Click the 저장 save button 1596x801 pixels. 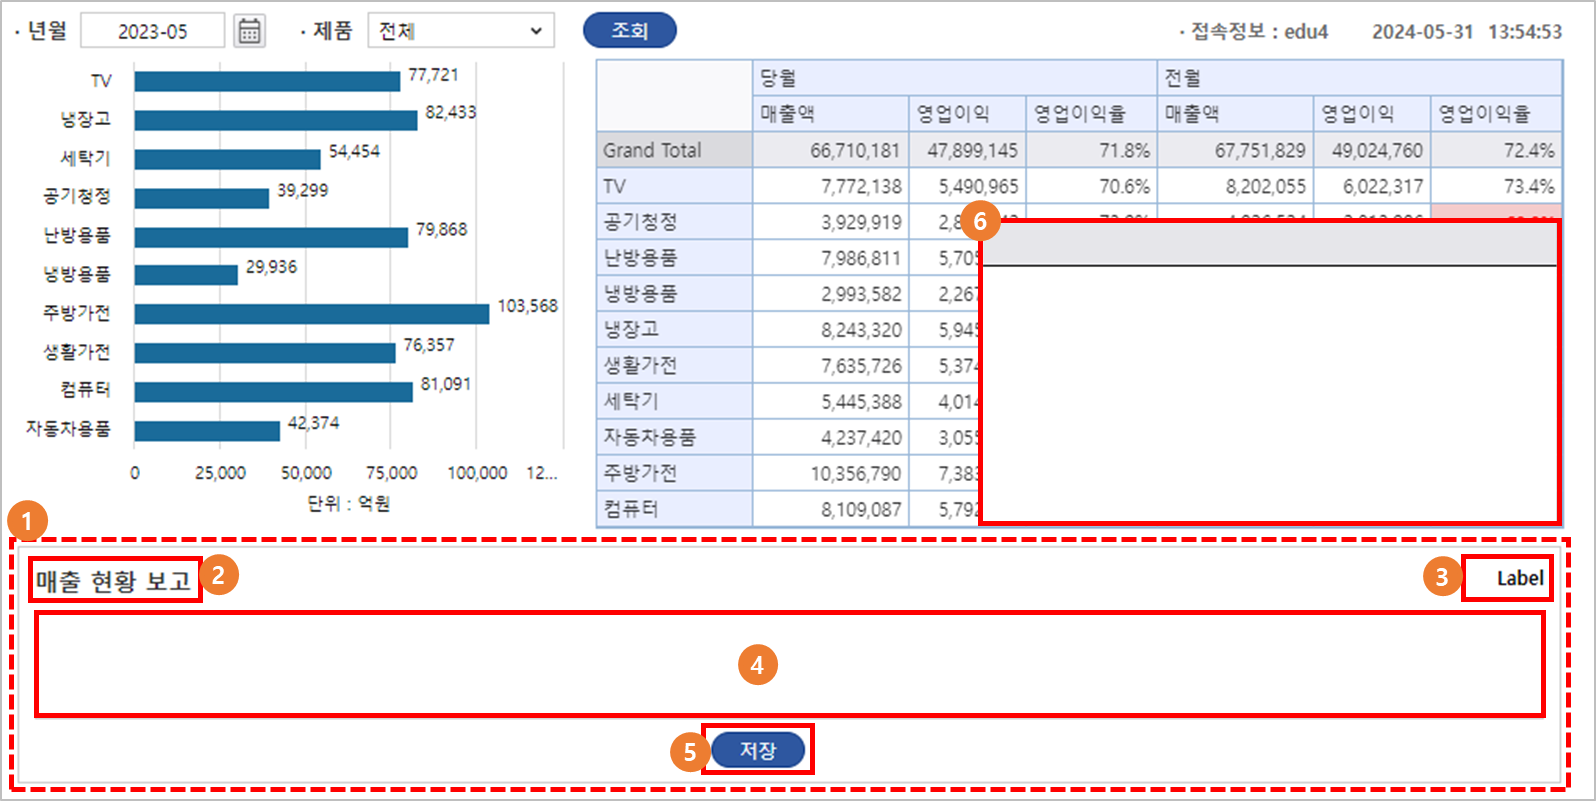(x=758, y=750)
